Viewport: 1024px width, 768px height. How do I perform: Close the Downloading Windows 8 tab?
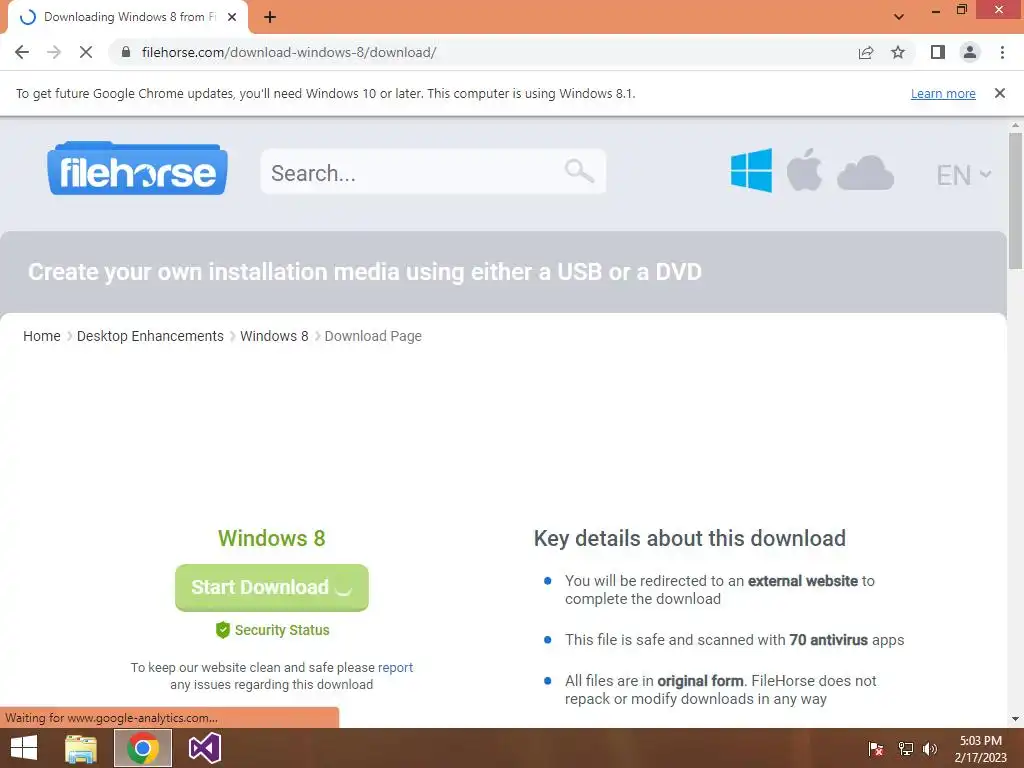point(232,17)
